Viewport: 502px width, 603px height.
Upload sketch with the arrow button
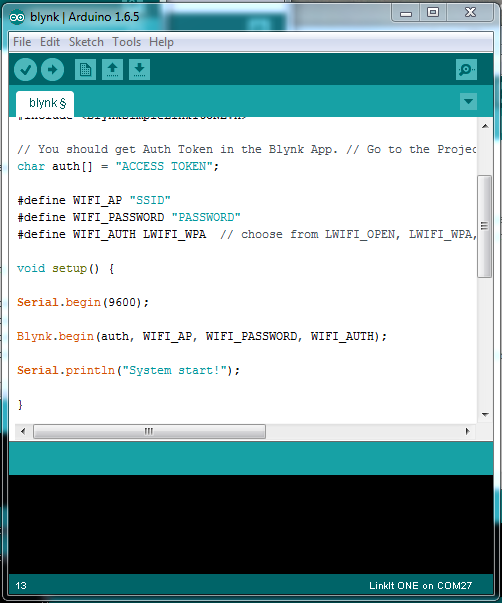coord(52,70)
